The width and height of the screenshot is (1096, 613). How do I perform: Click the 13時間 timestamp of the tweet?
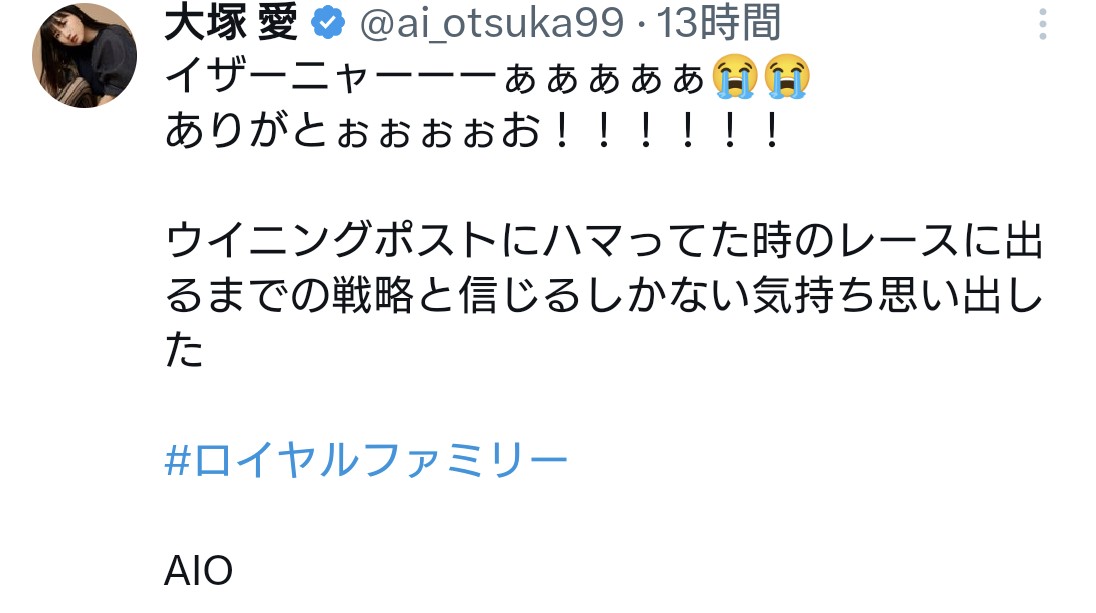click(718, 22)
